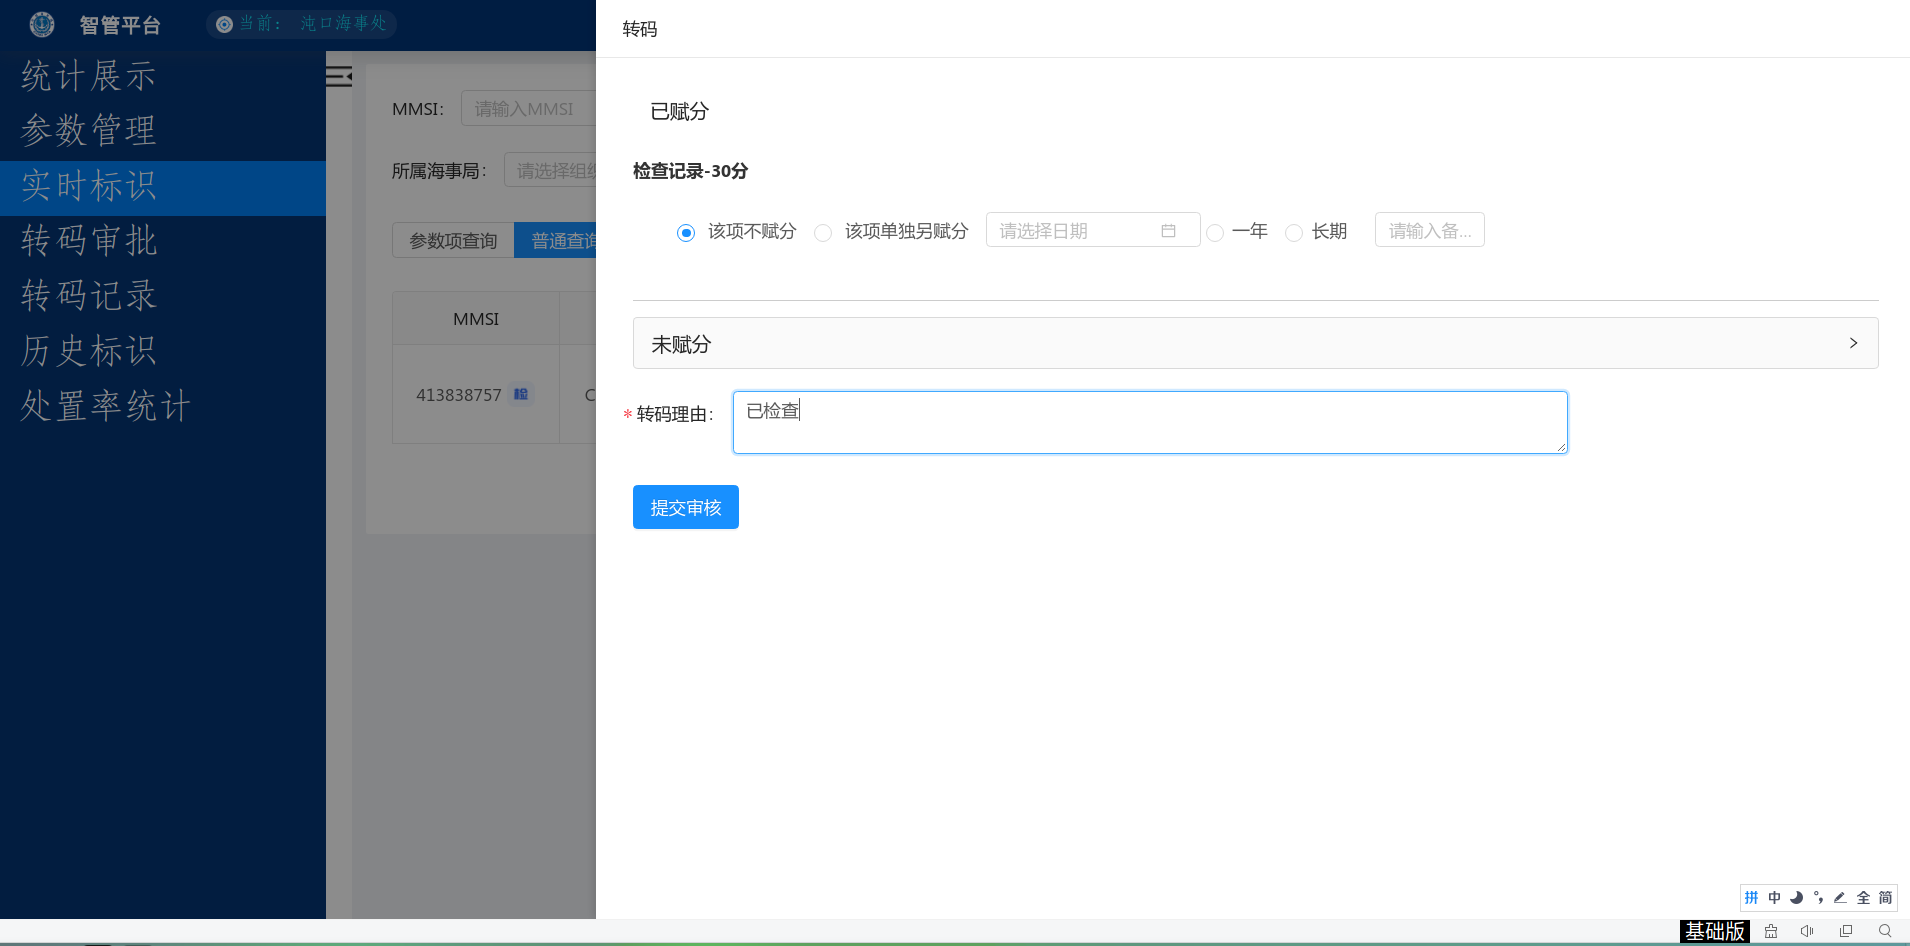Expand the 未赋分 collapsed section
Viewport: 1910px width, 946px height.
point(1255,343)
